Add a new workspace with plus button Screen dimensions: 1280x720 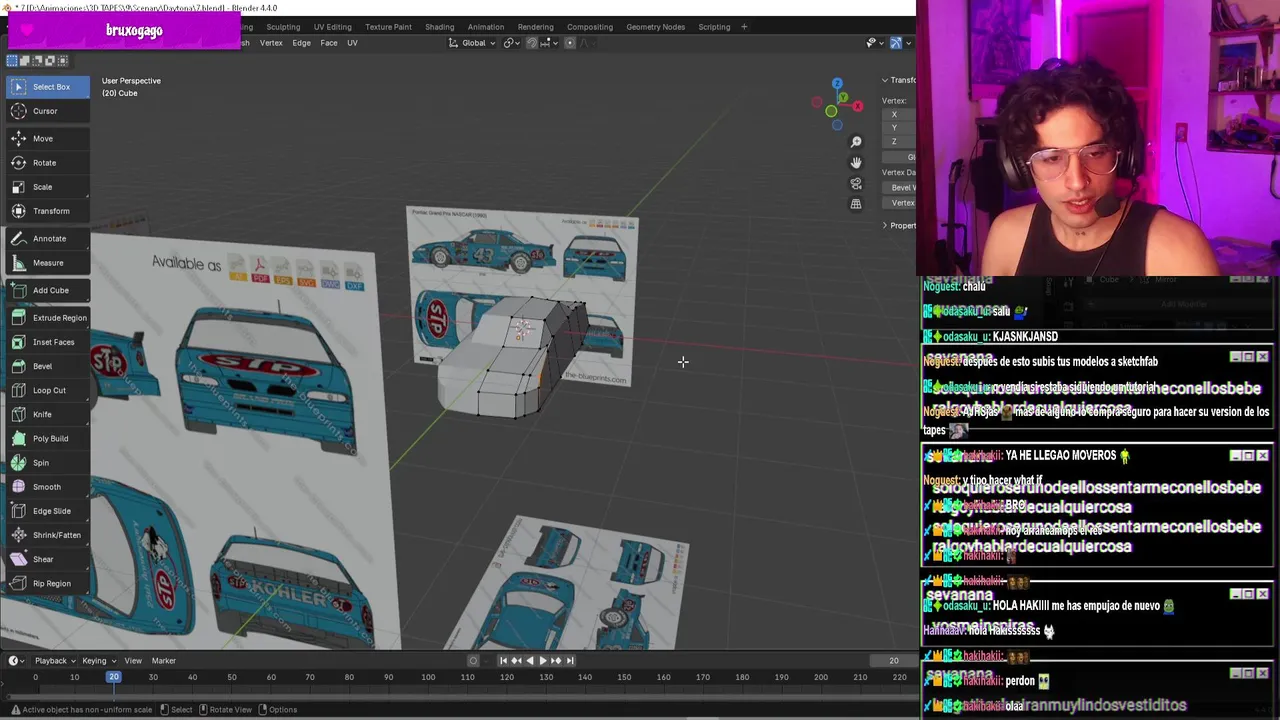tap(744, 27)
